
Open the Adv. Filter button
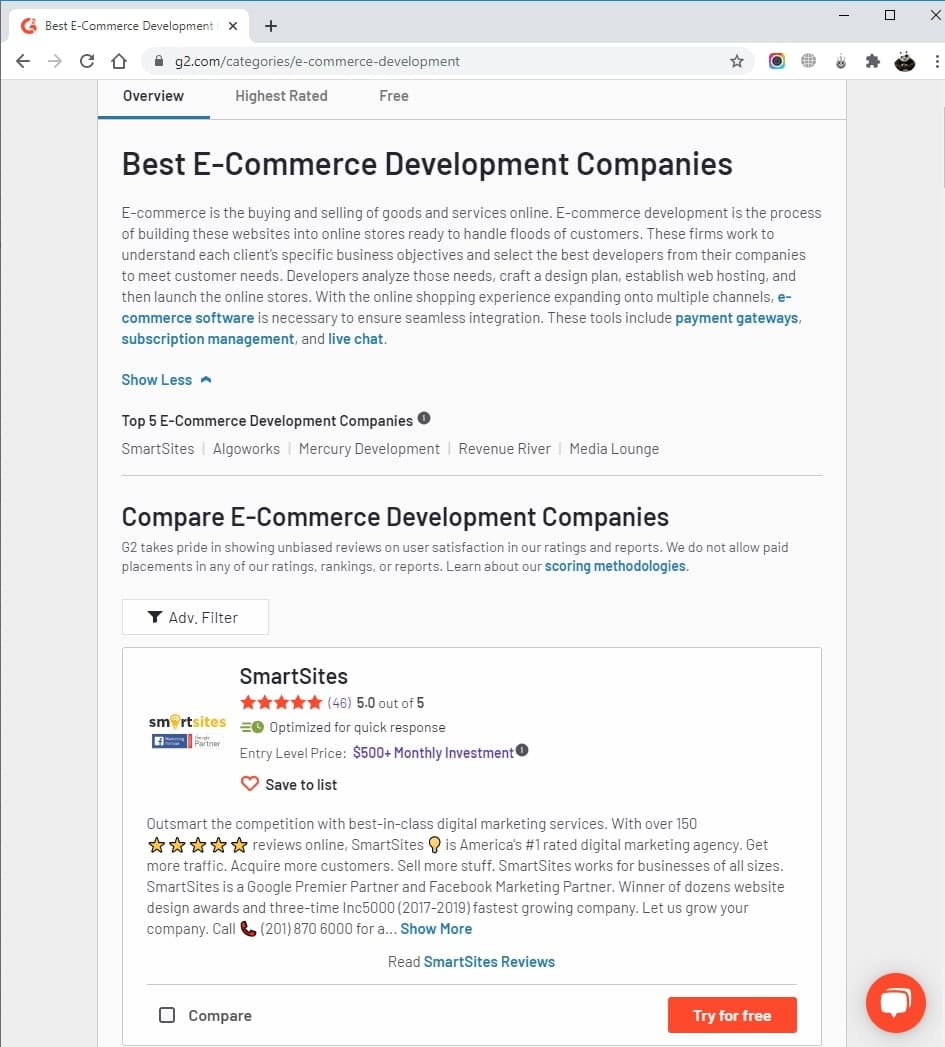[x=195, y=617]
